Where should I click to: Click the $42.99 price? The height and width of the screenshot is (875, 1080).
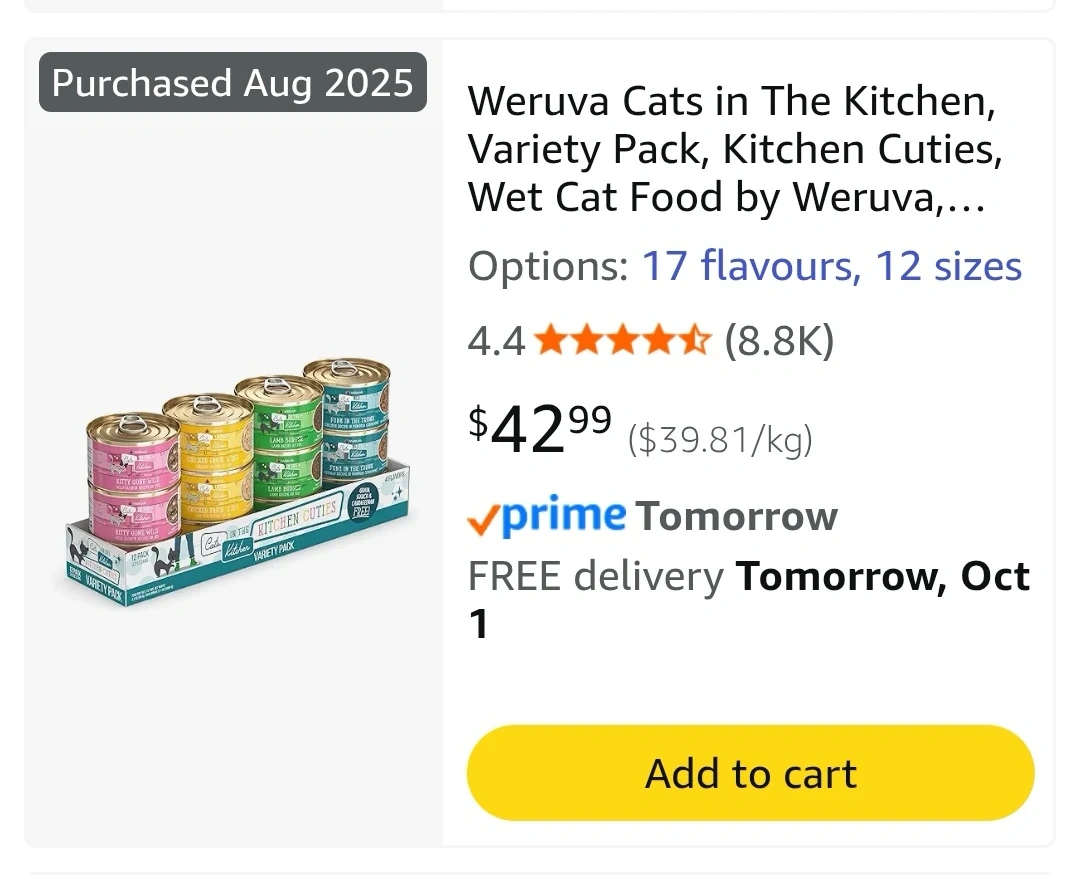pyautogui.click(x=540, y=430)
